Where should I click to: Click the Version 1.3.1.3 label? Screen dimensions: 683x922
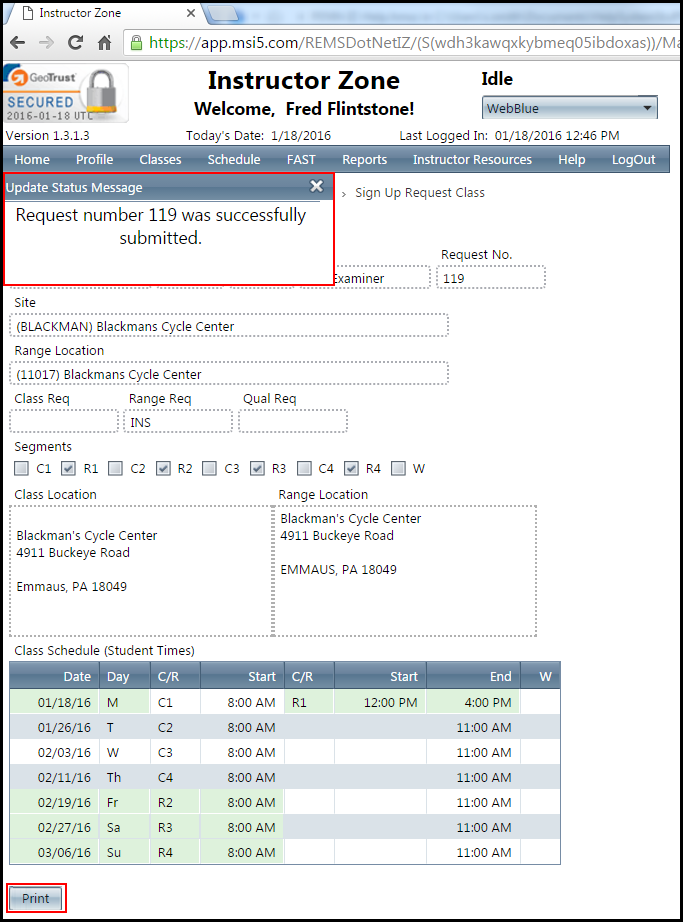[48, 136]
